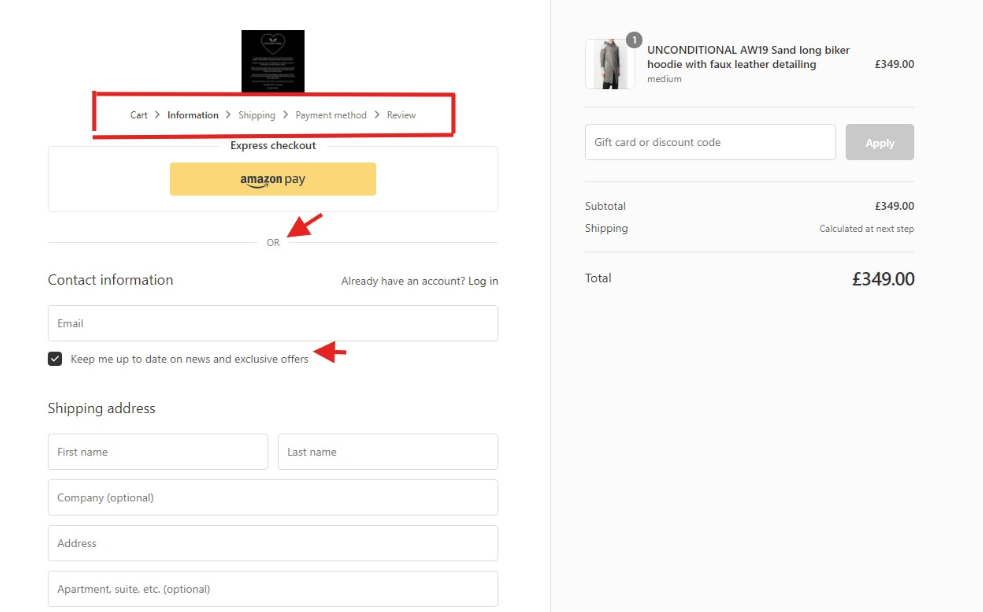Click the hoodie product thumbnail image
983x612 pixels.
610,64
